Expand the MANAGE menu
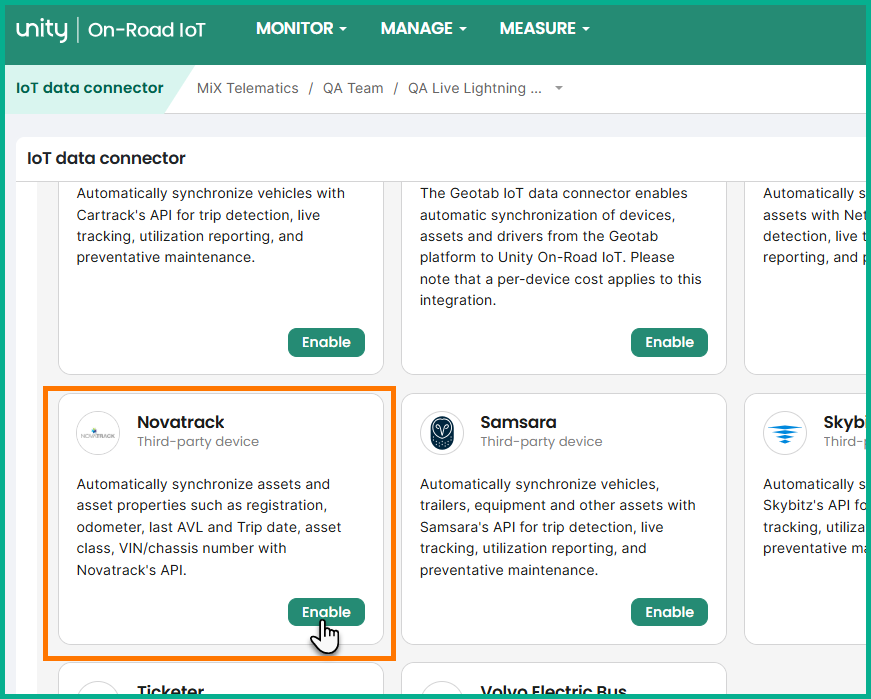 pyautogui.click(x=423, y=29)
